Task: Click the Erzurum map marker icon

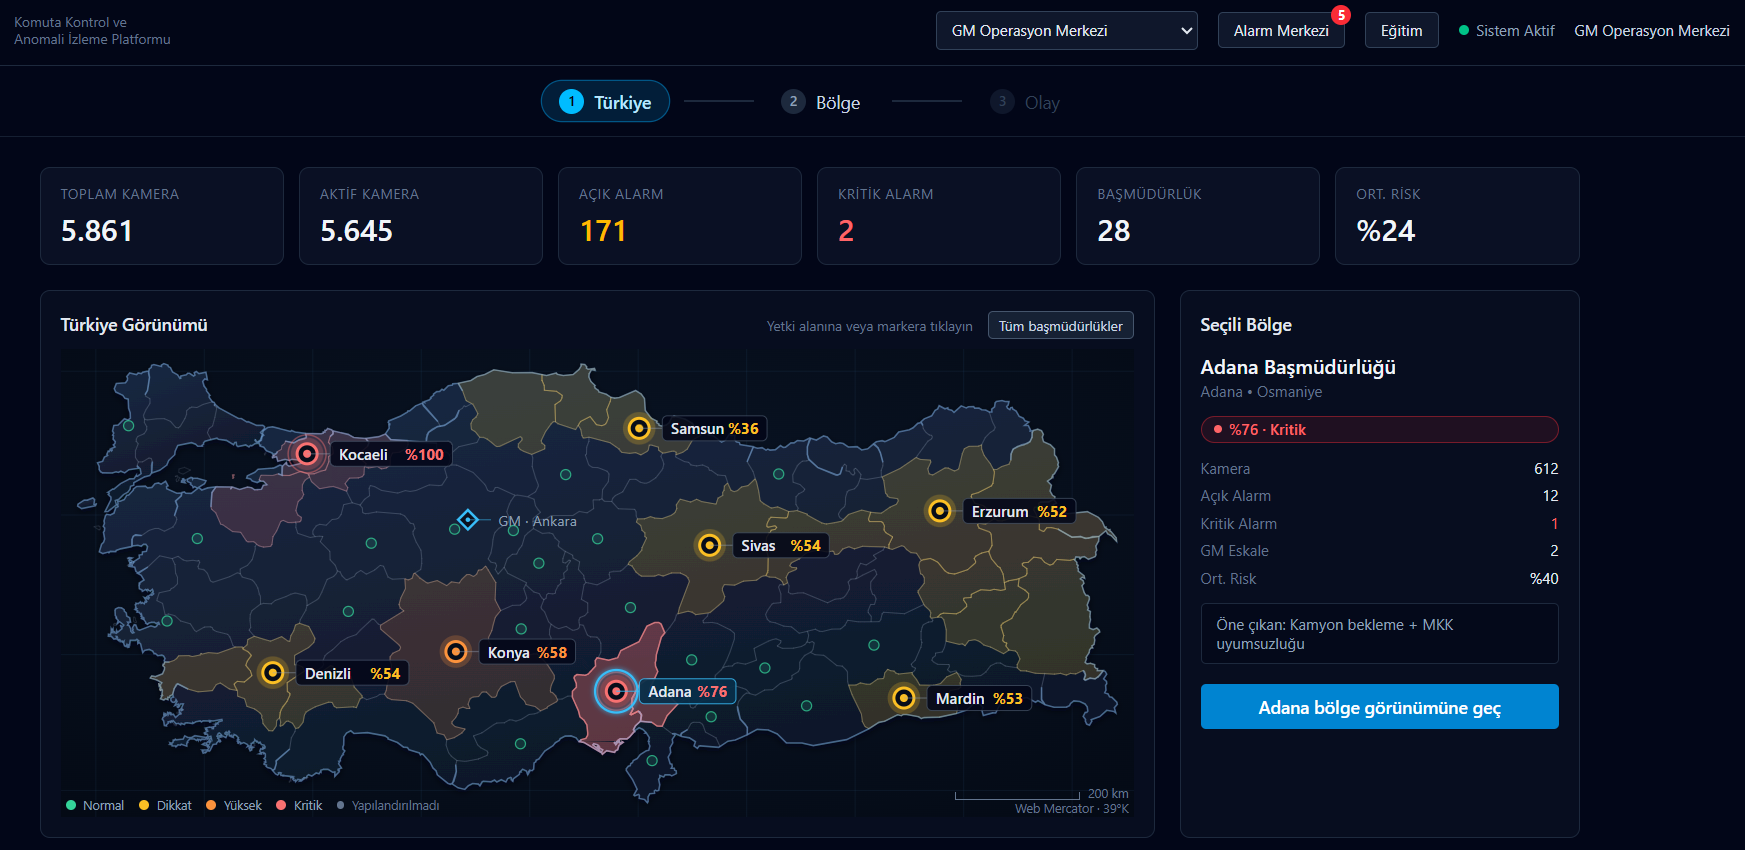Action: click(939, 511)
